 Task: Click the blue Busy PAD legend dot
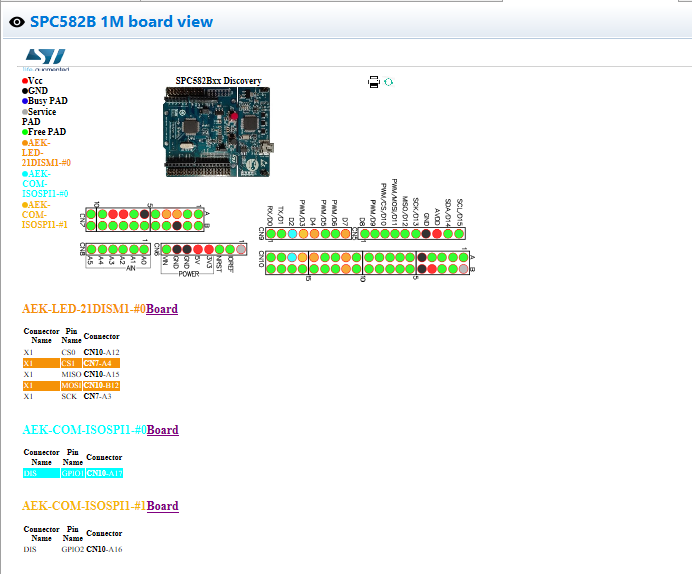pos(25,101)
